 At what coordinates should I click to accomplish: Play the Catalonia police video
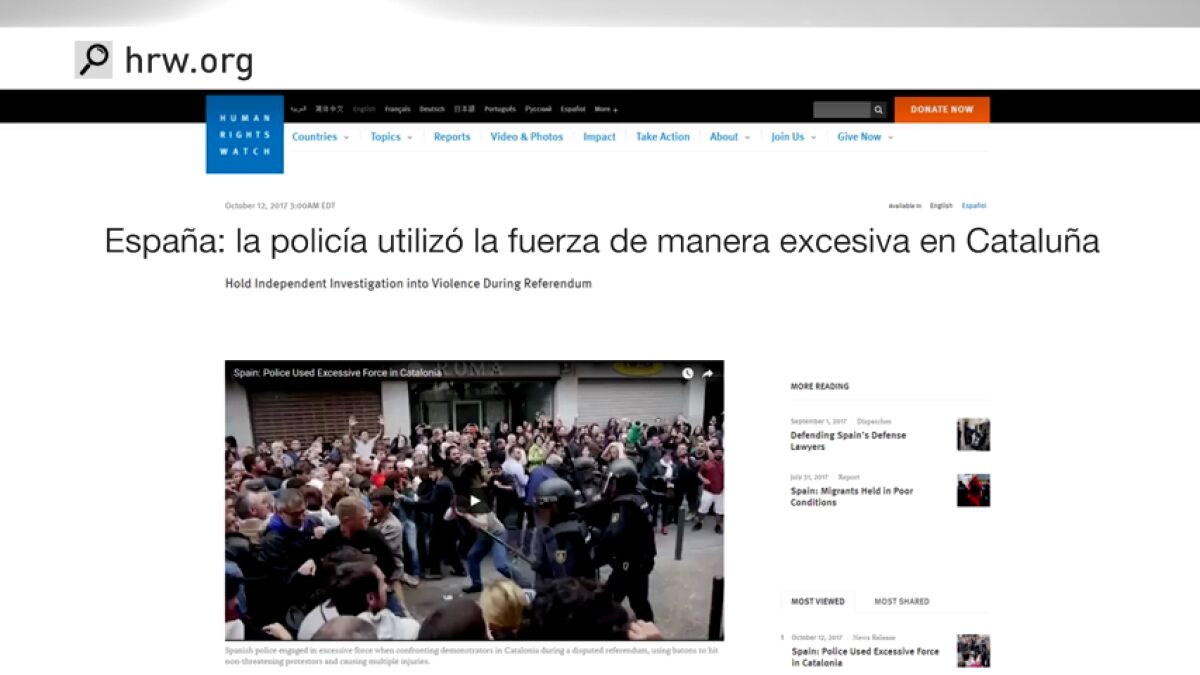point(475,501)
